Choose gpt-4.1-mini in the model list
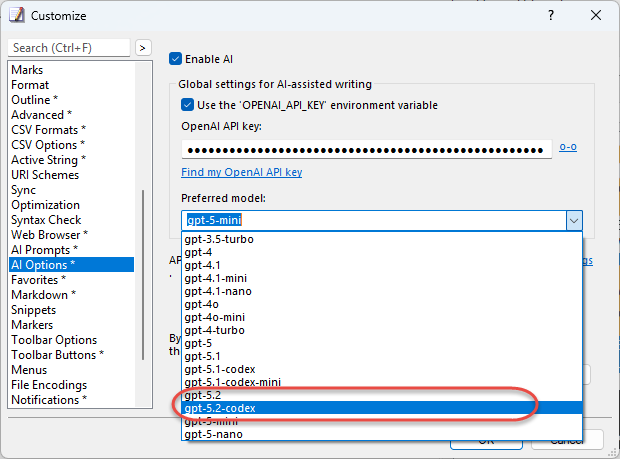 click(382, 278)
